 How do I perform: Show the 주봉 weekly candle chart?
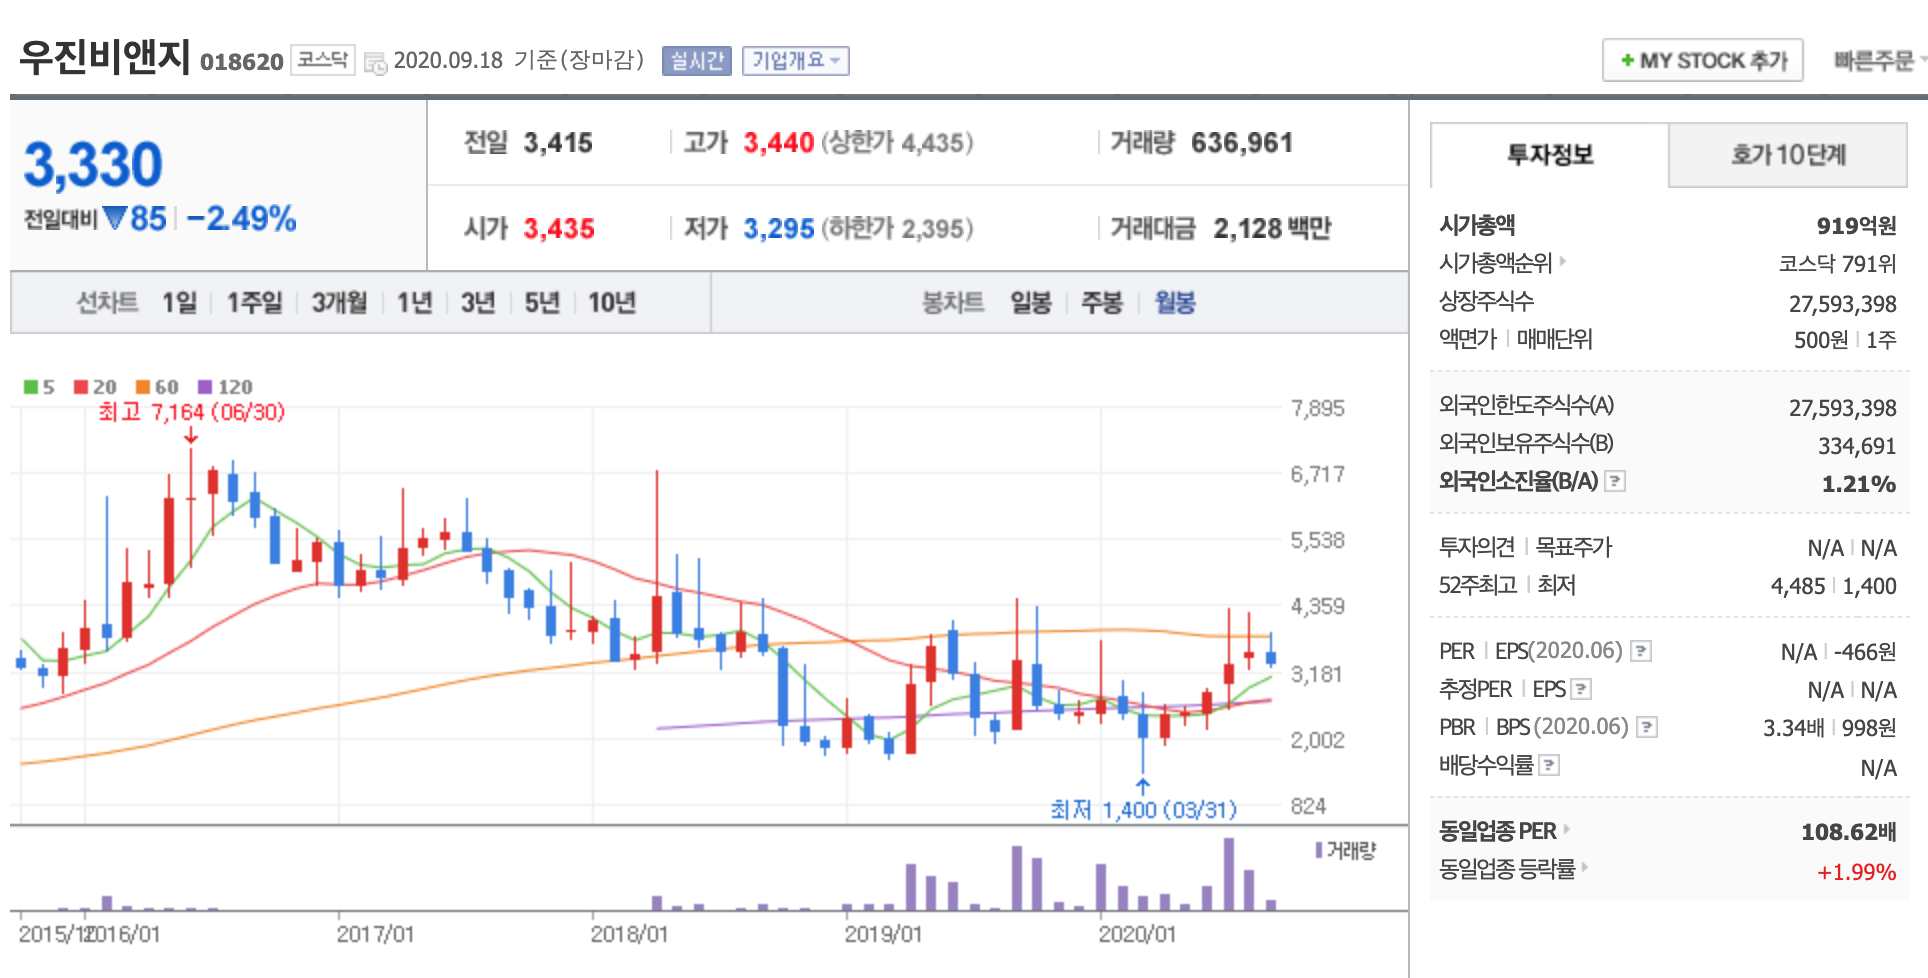point(1102,303)
